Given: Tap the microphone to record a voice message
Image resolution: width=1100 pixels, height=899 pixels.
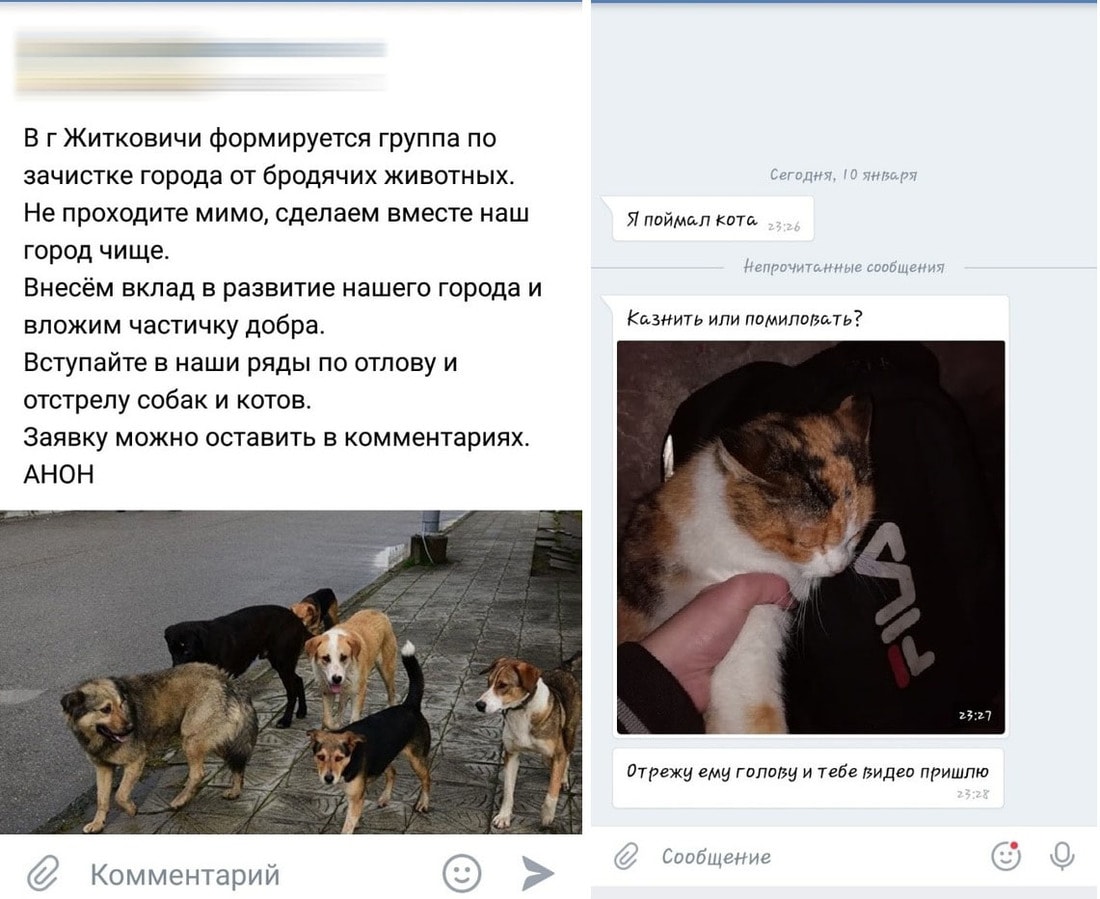Looking at the screenshot, I should coord(1062,856).
